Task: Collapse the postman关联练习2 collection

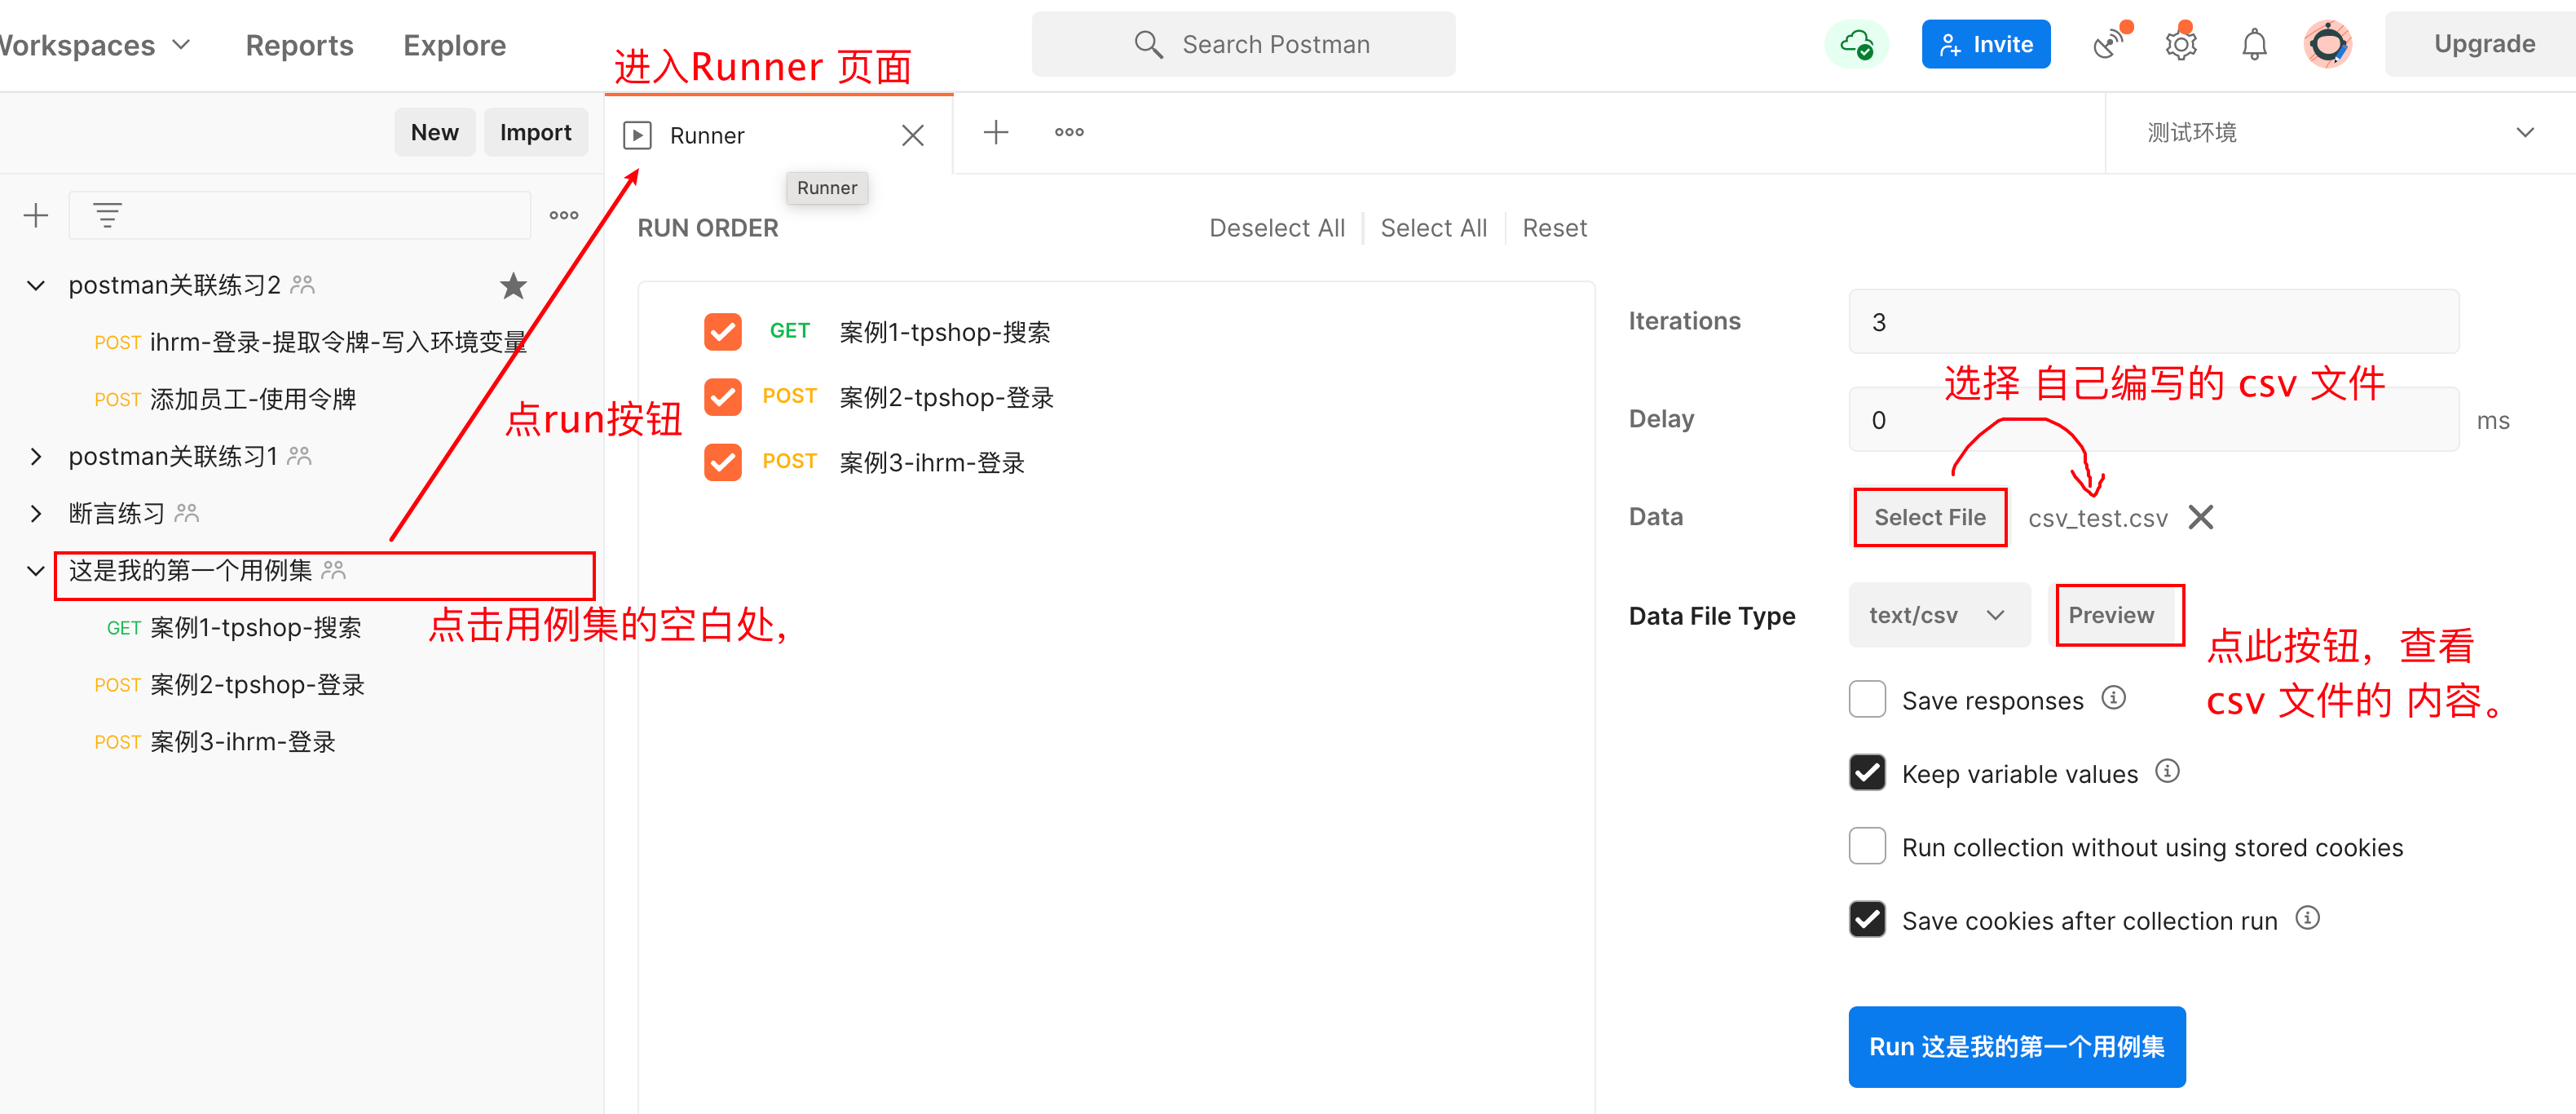Action: point(36,286)
